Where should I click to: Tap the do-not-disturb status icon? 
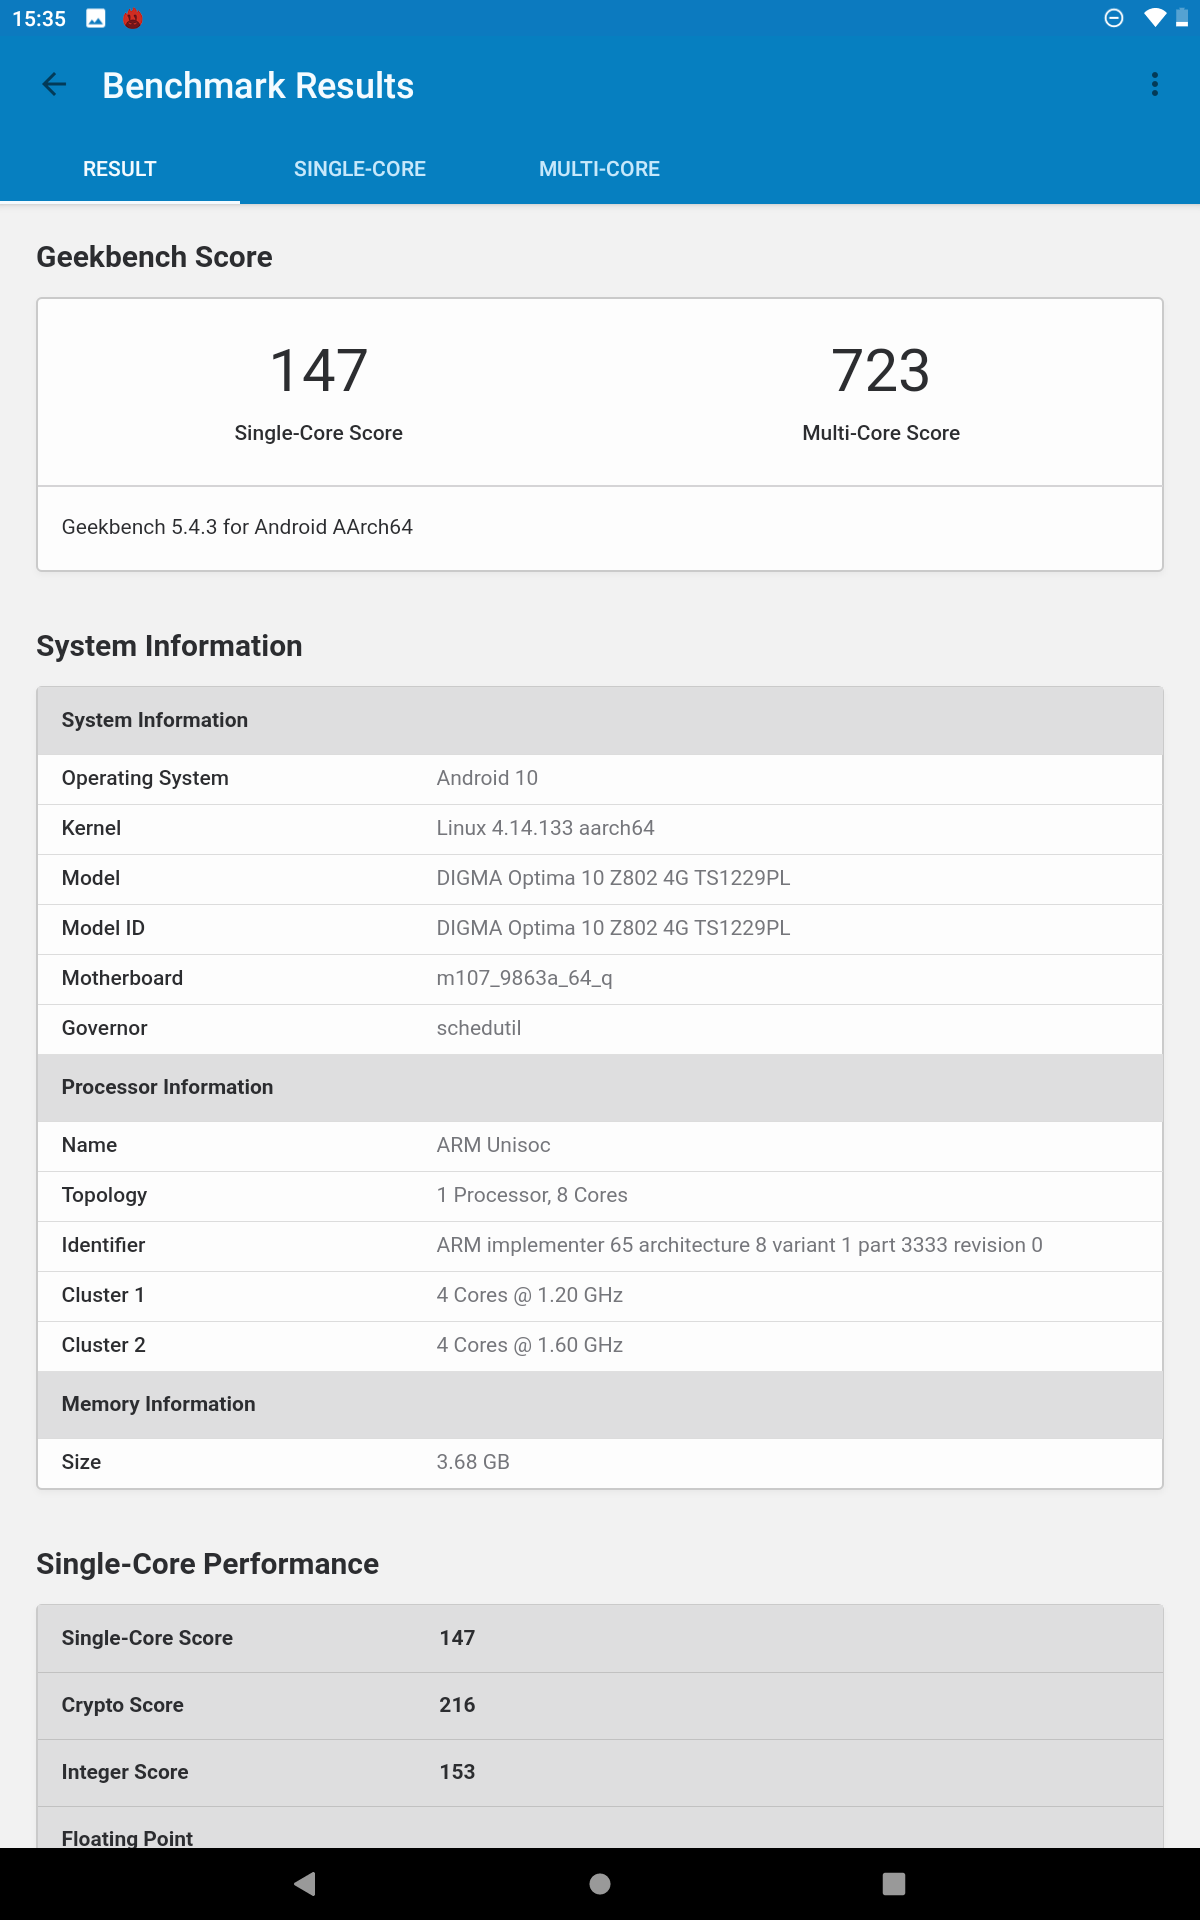pos(1114,18)
